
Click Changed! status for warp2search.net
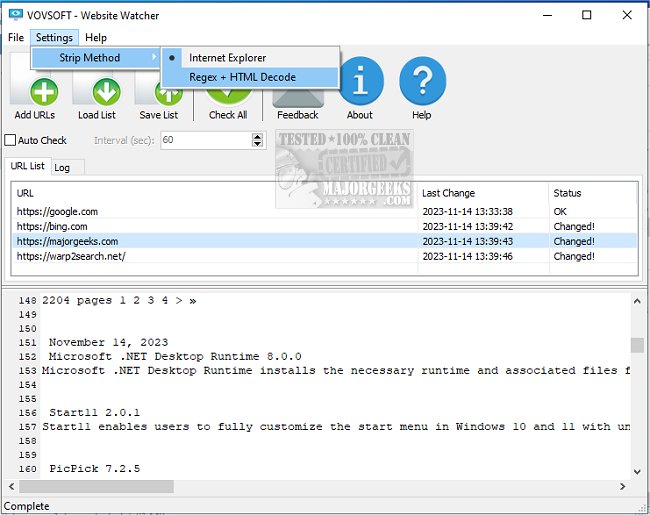[x=574, y=256]
